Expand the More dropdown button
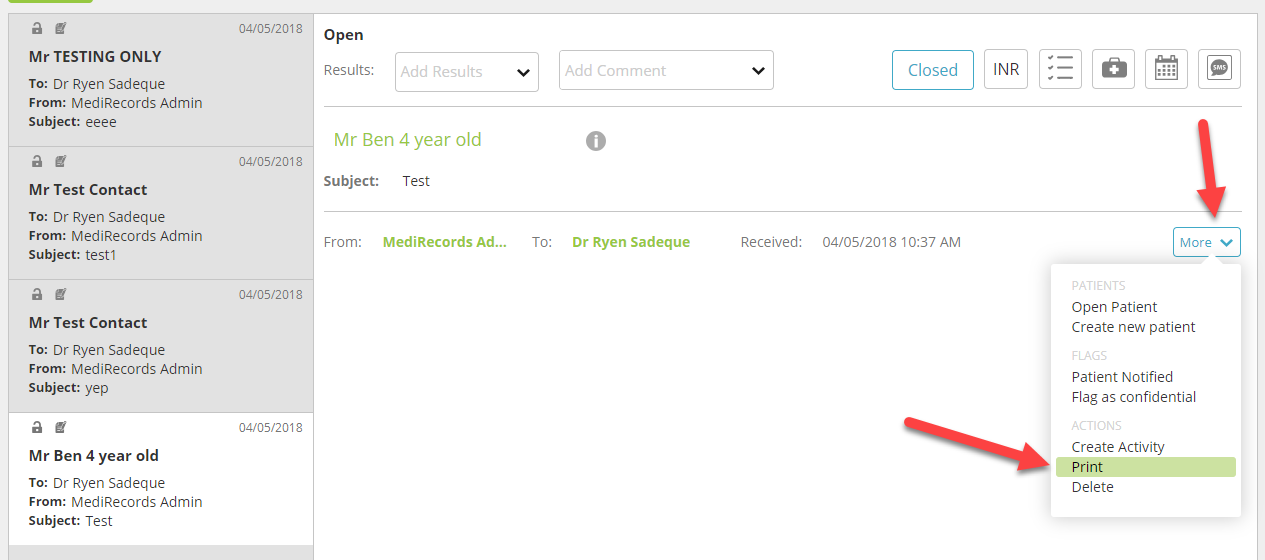Image resolution: width=1265 pixels, height=560 pixels. (1207, 242)
